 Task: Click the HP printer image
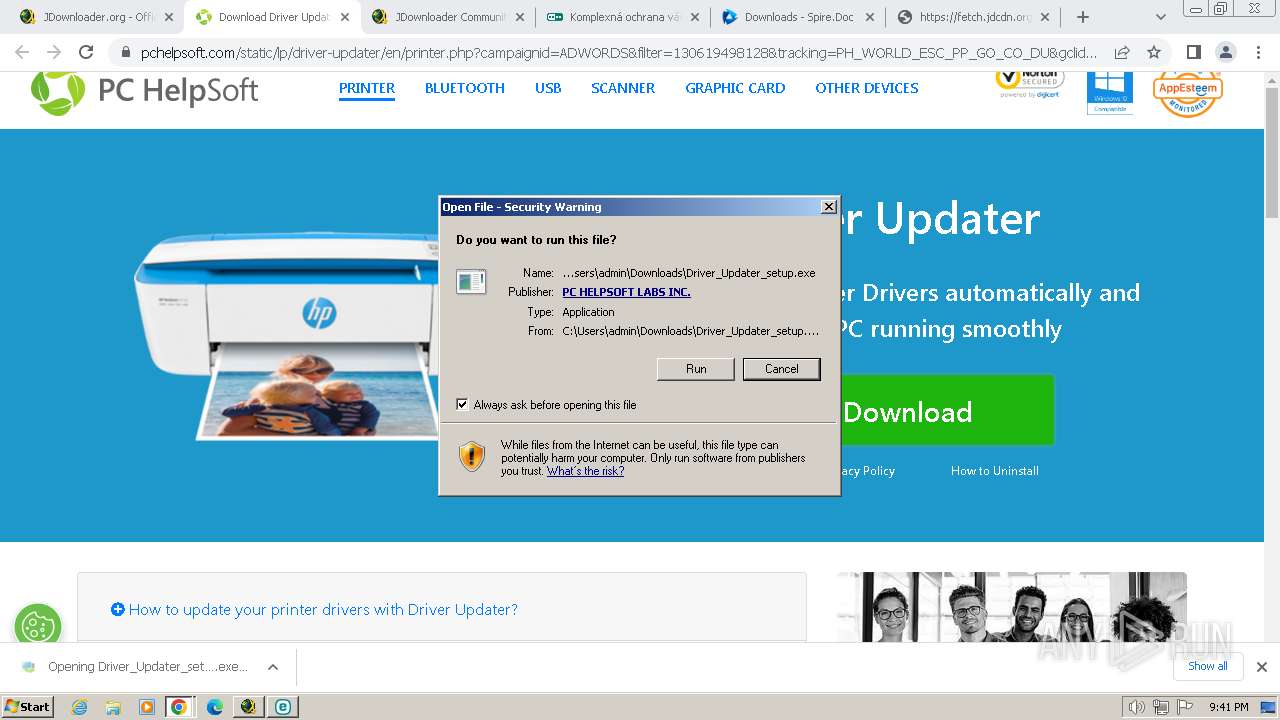pos(286,334)
